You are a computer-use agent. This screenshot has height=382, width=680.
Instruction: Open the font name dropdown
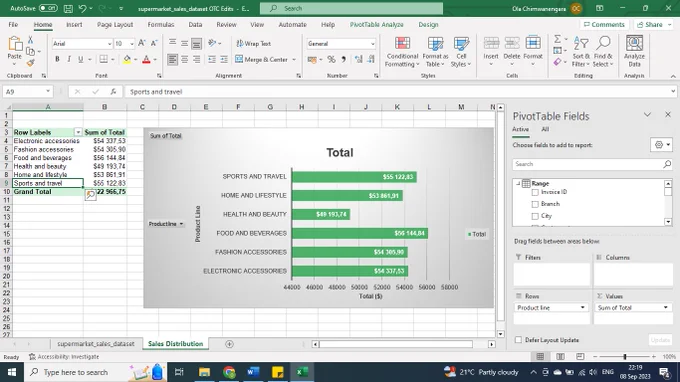coord(109,44)
